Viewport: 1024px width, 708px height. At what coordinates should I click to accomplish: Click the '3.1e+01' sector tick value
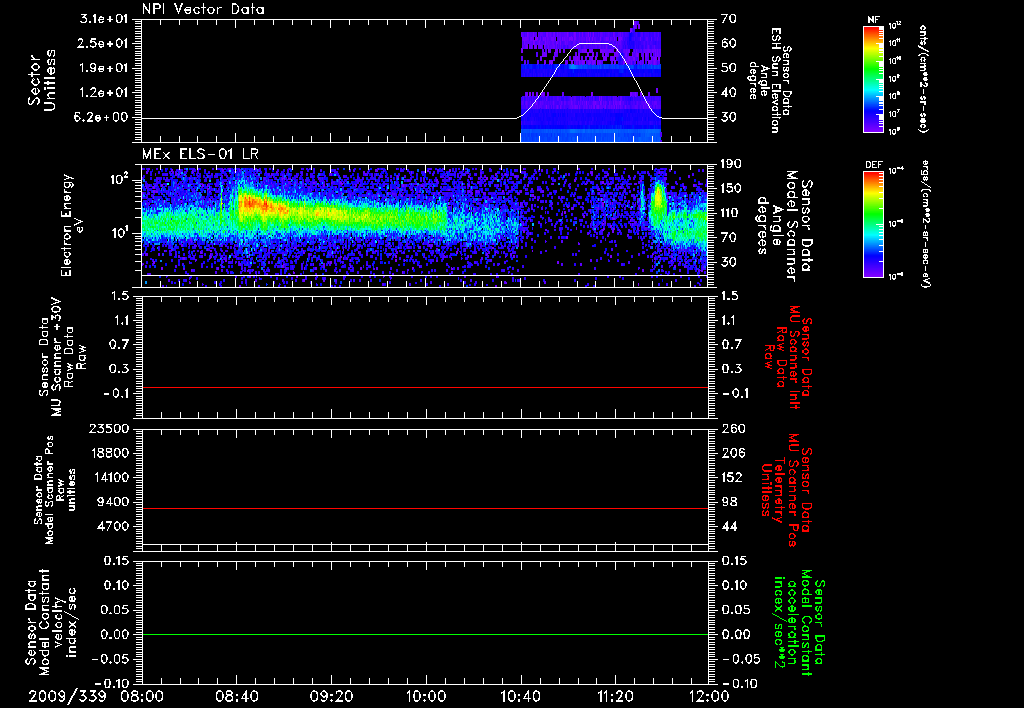[104, 19]
